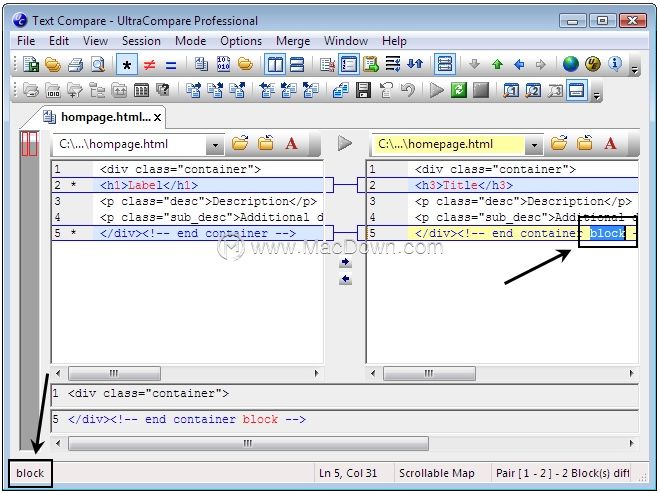Click the gray stop square icon

point(481,90)
